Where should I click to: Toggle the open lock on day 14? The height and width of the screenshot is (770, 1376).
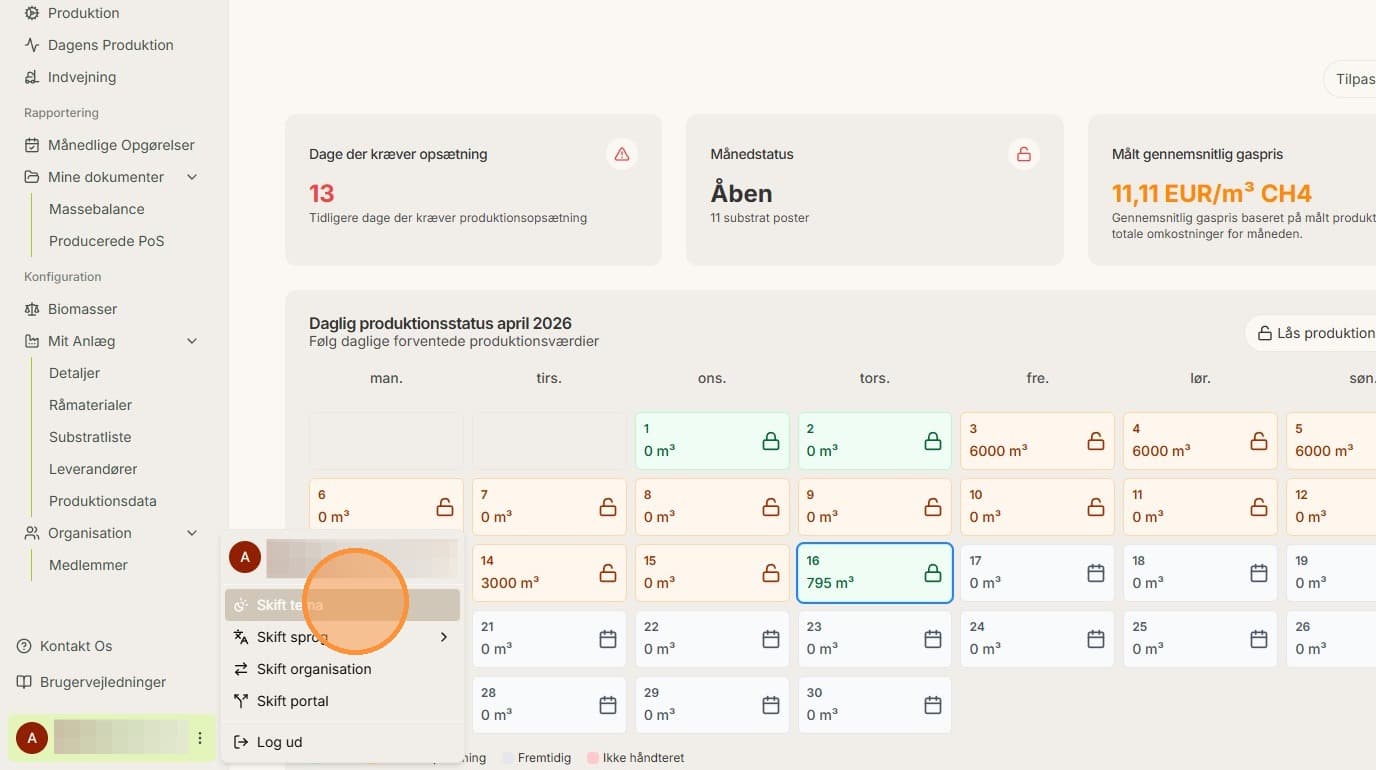point(607,573)
